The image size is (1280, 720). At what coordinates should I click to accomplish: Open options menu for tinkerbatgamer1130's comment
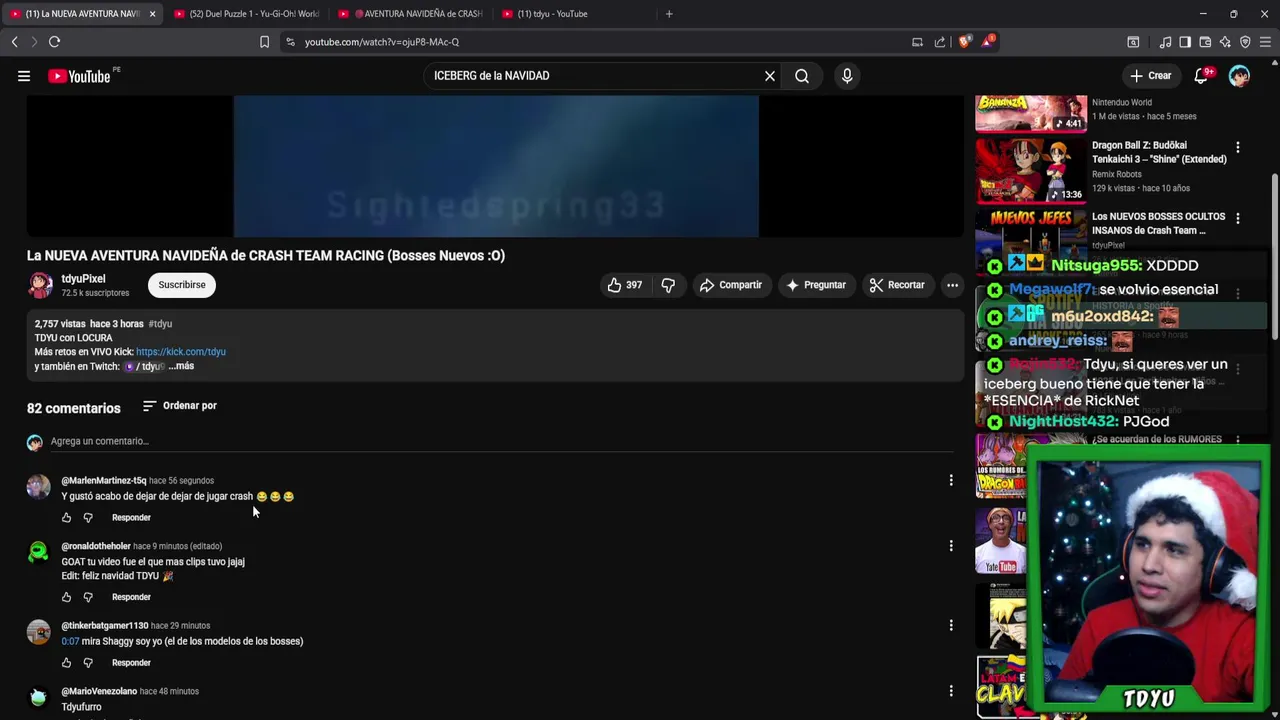951,625
